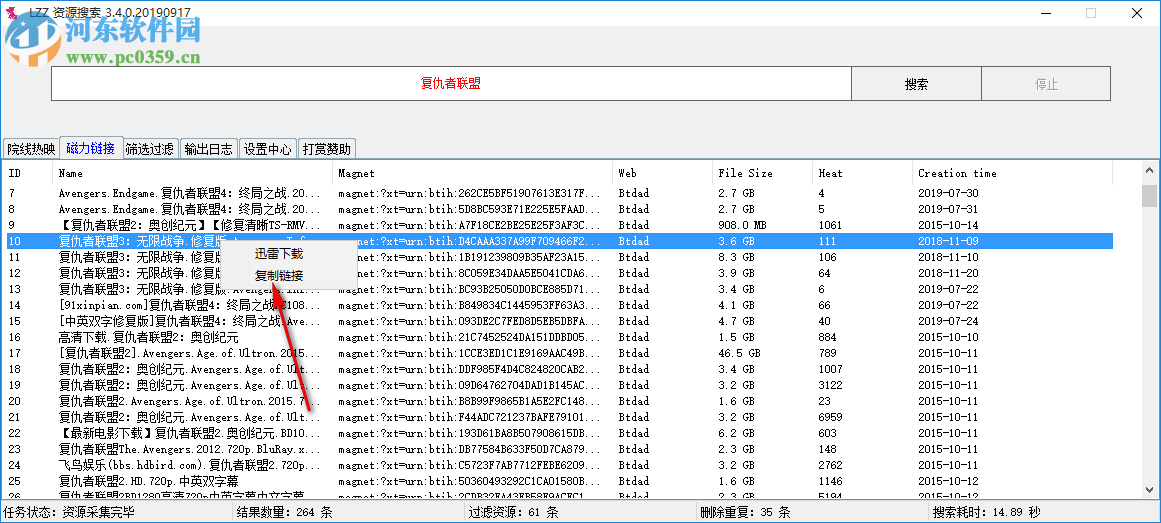This screenshot has width=1161, height=523.
Task: Select row 8 Avengers.Endgame name
Action: (190, 209)
